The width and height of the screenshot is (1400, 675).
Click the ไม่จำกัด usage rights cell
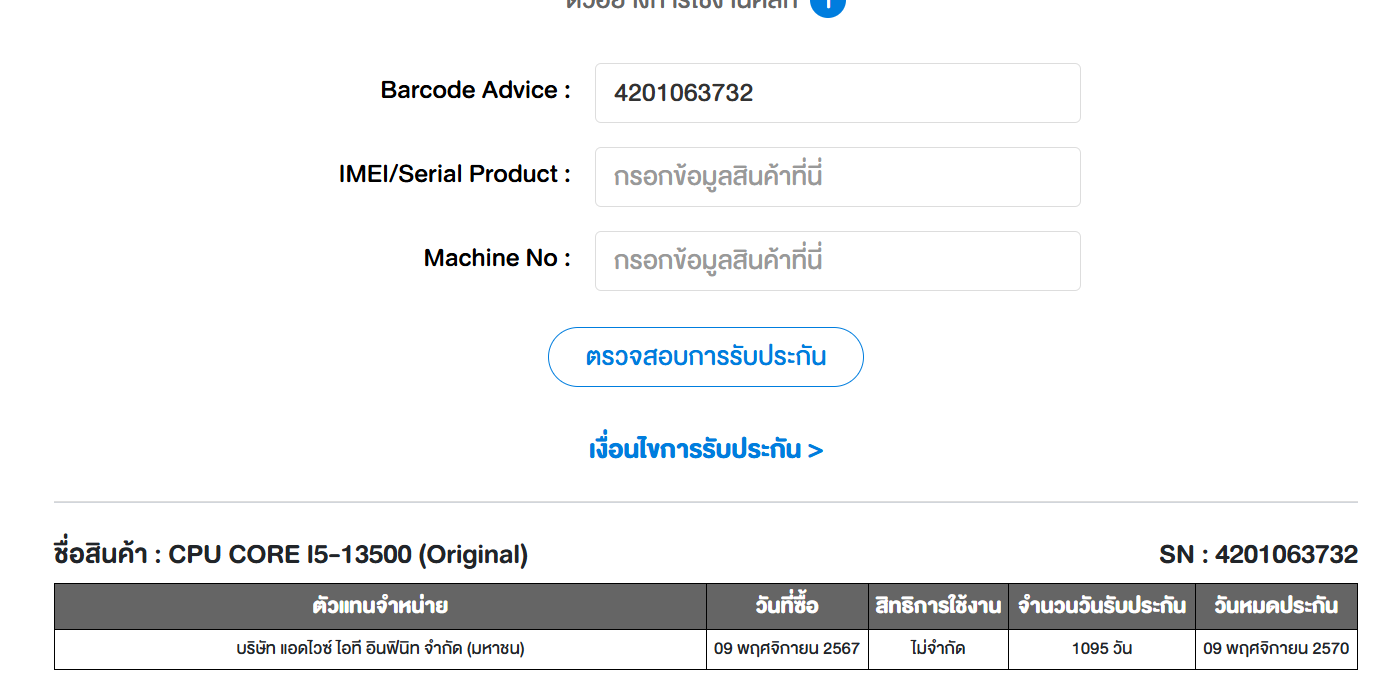(x=938, y=649)
